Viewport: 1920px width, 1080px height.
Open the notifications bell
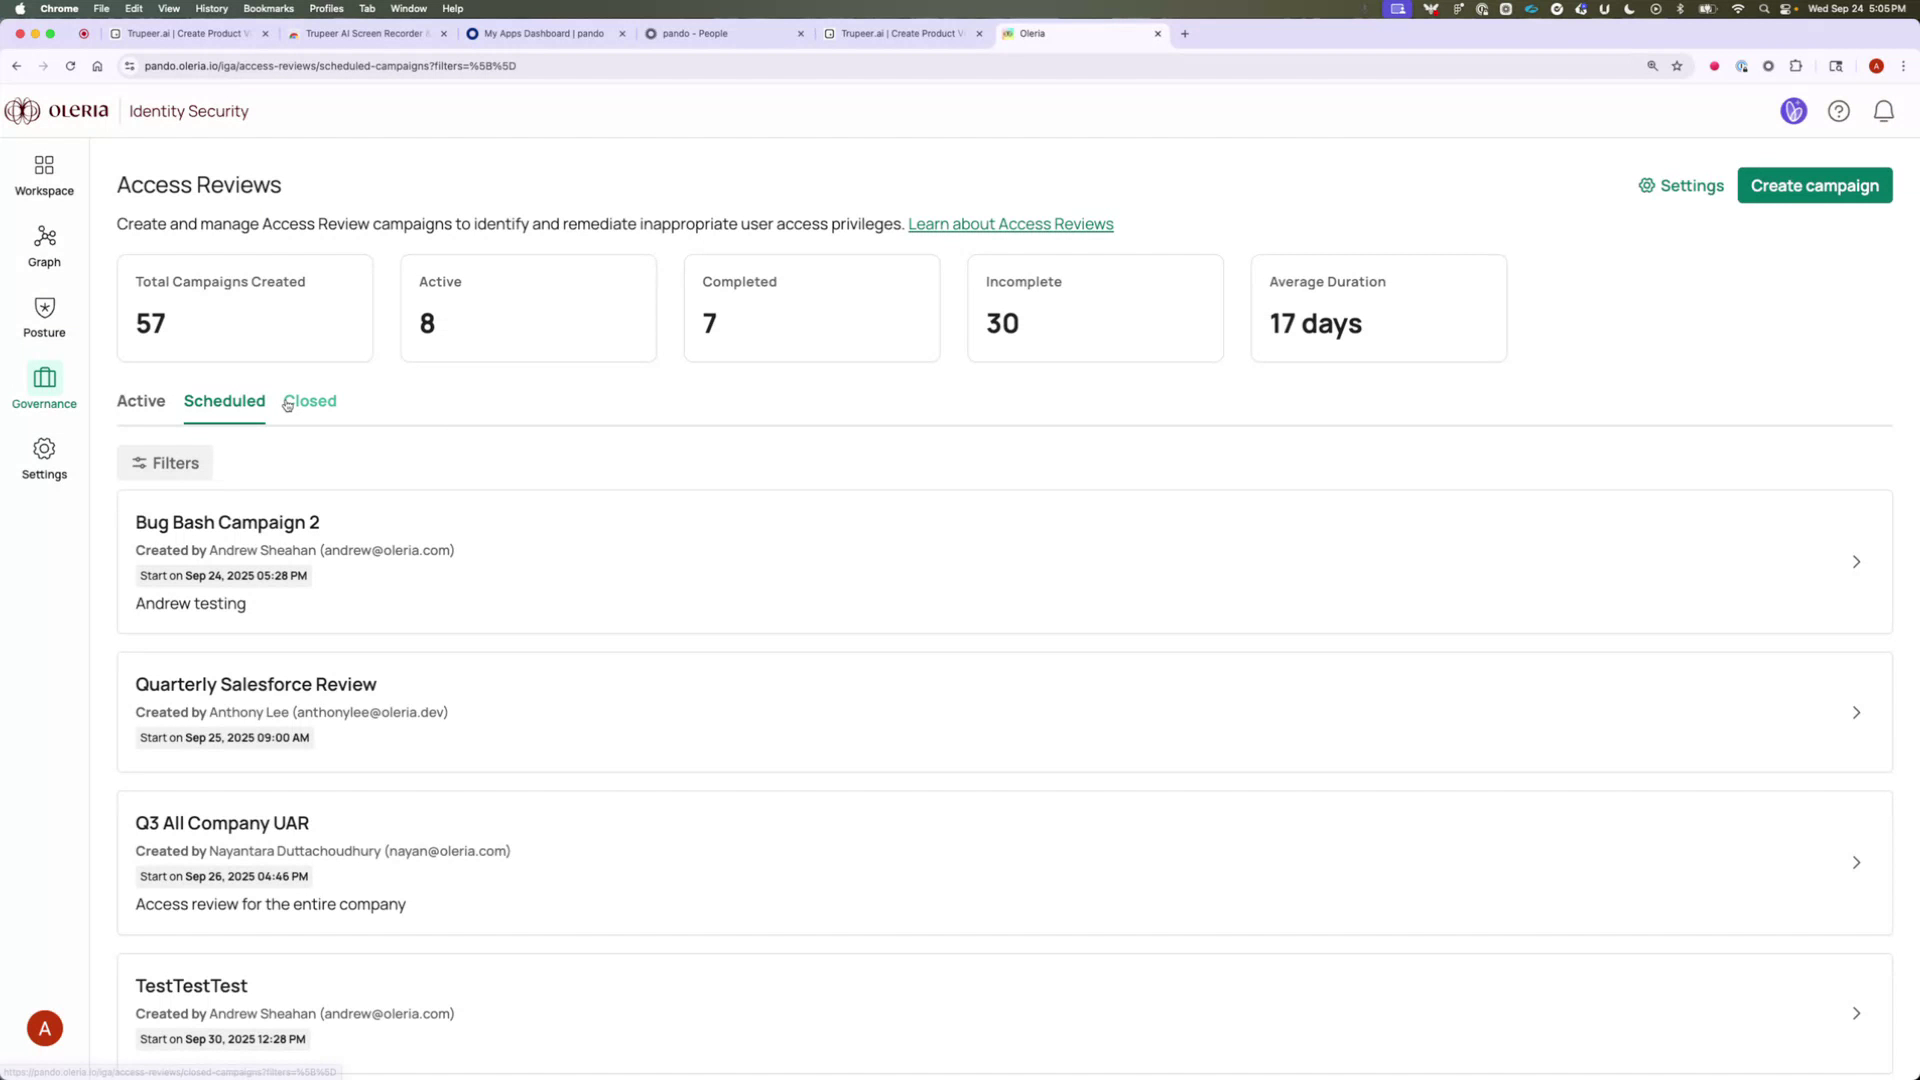[x=1883, y=111]
